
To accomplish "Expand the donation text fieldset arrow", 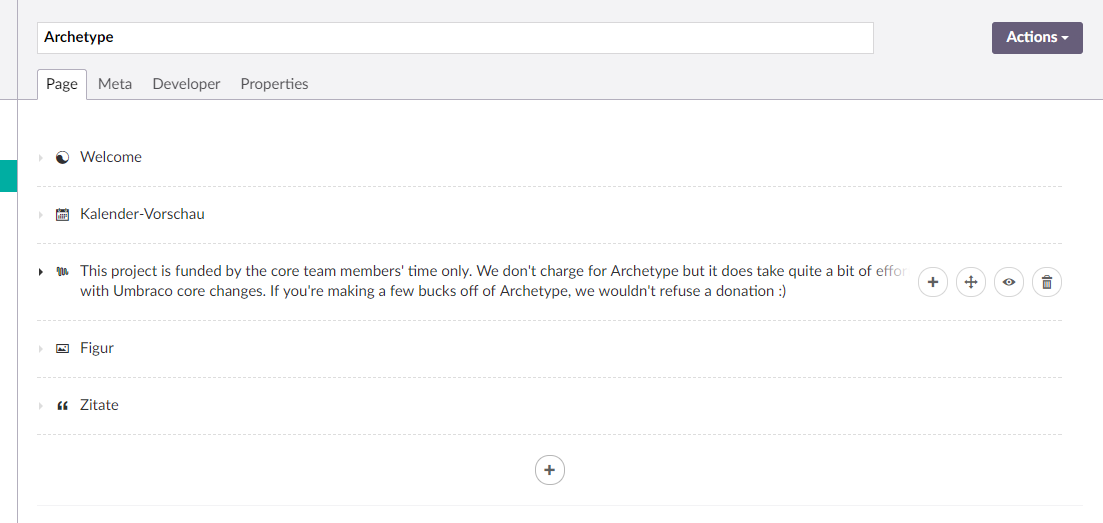I will (x=41, y=272).
